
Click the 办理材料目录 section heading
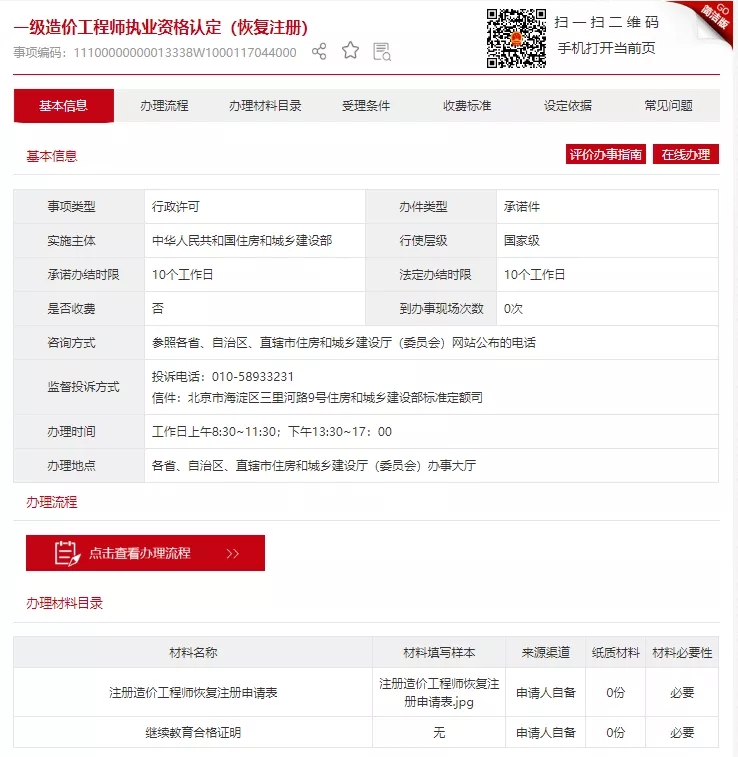(x=65, y=603)
